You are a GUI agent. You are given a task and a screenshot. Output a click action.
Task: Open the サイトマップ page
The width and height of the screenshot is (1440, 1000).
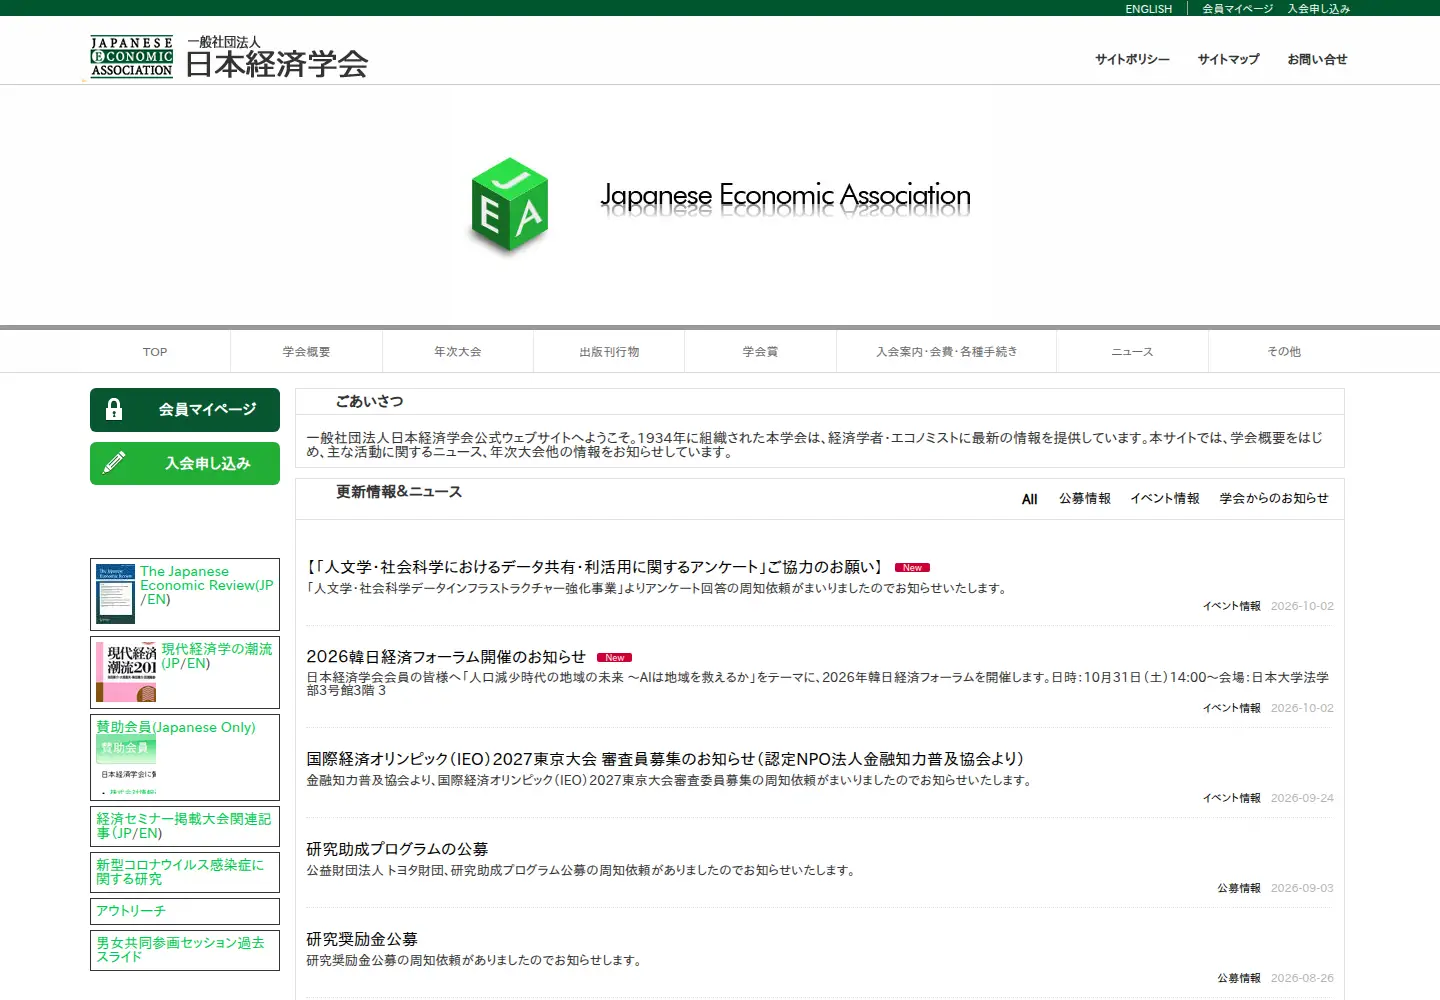pos(1228,60)
